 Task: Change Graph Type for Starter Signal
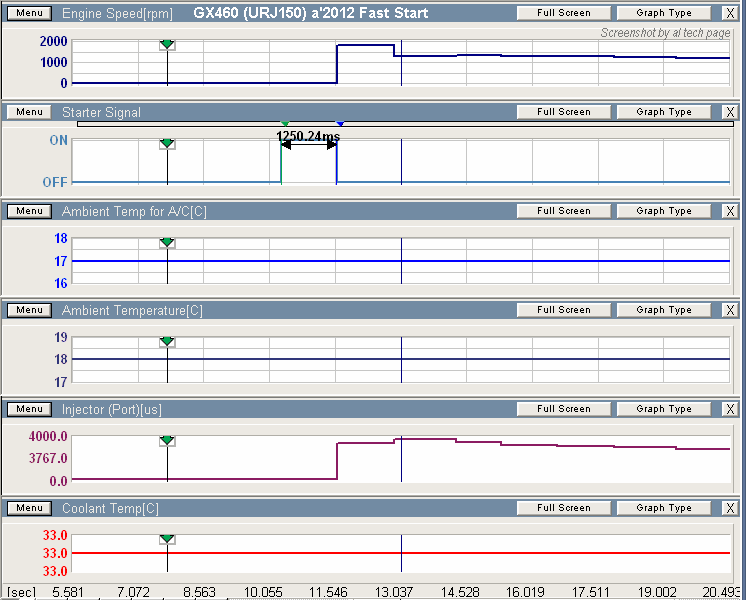point(664,112)
